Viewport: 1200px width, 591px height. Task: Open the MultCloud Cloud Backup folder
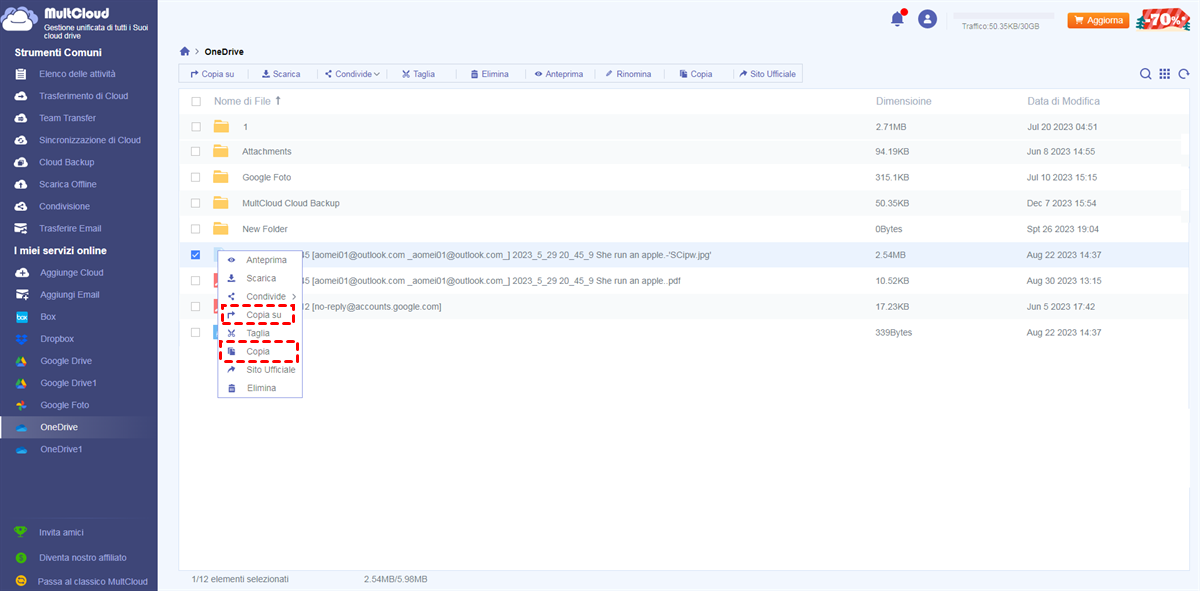(290, 203)
